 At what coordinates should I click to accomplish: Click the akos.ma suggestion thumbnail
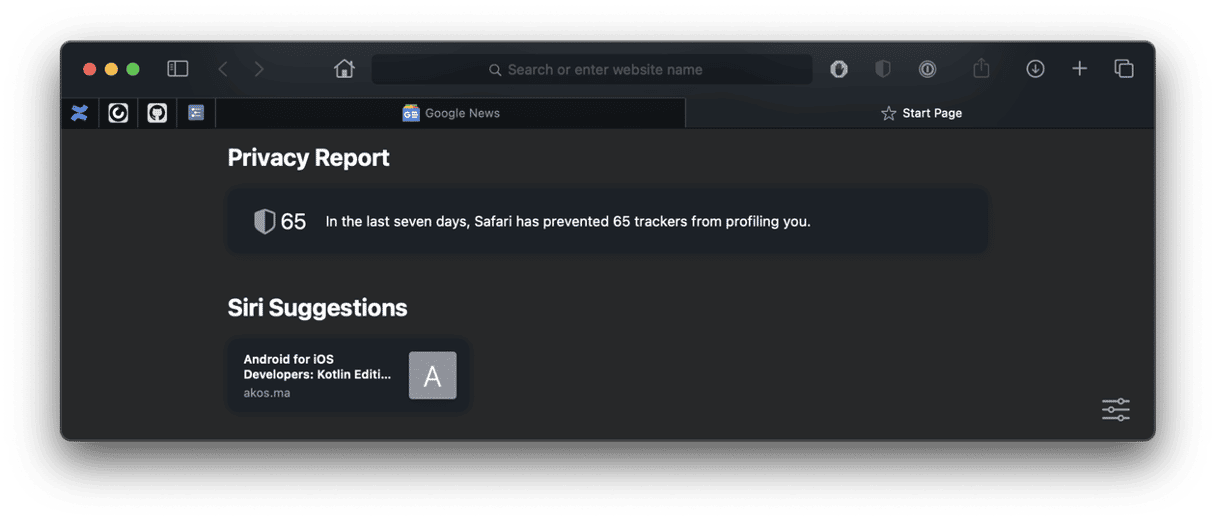(432, 376)
